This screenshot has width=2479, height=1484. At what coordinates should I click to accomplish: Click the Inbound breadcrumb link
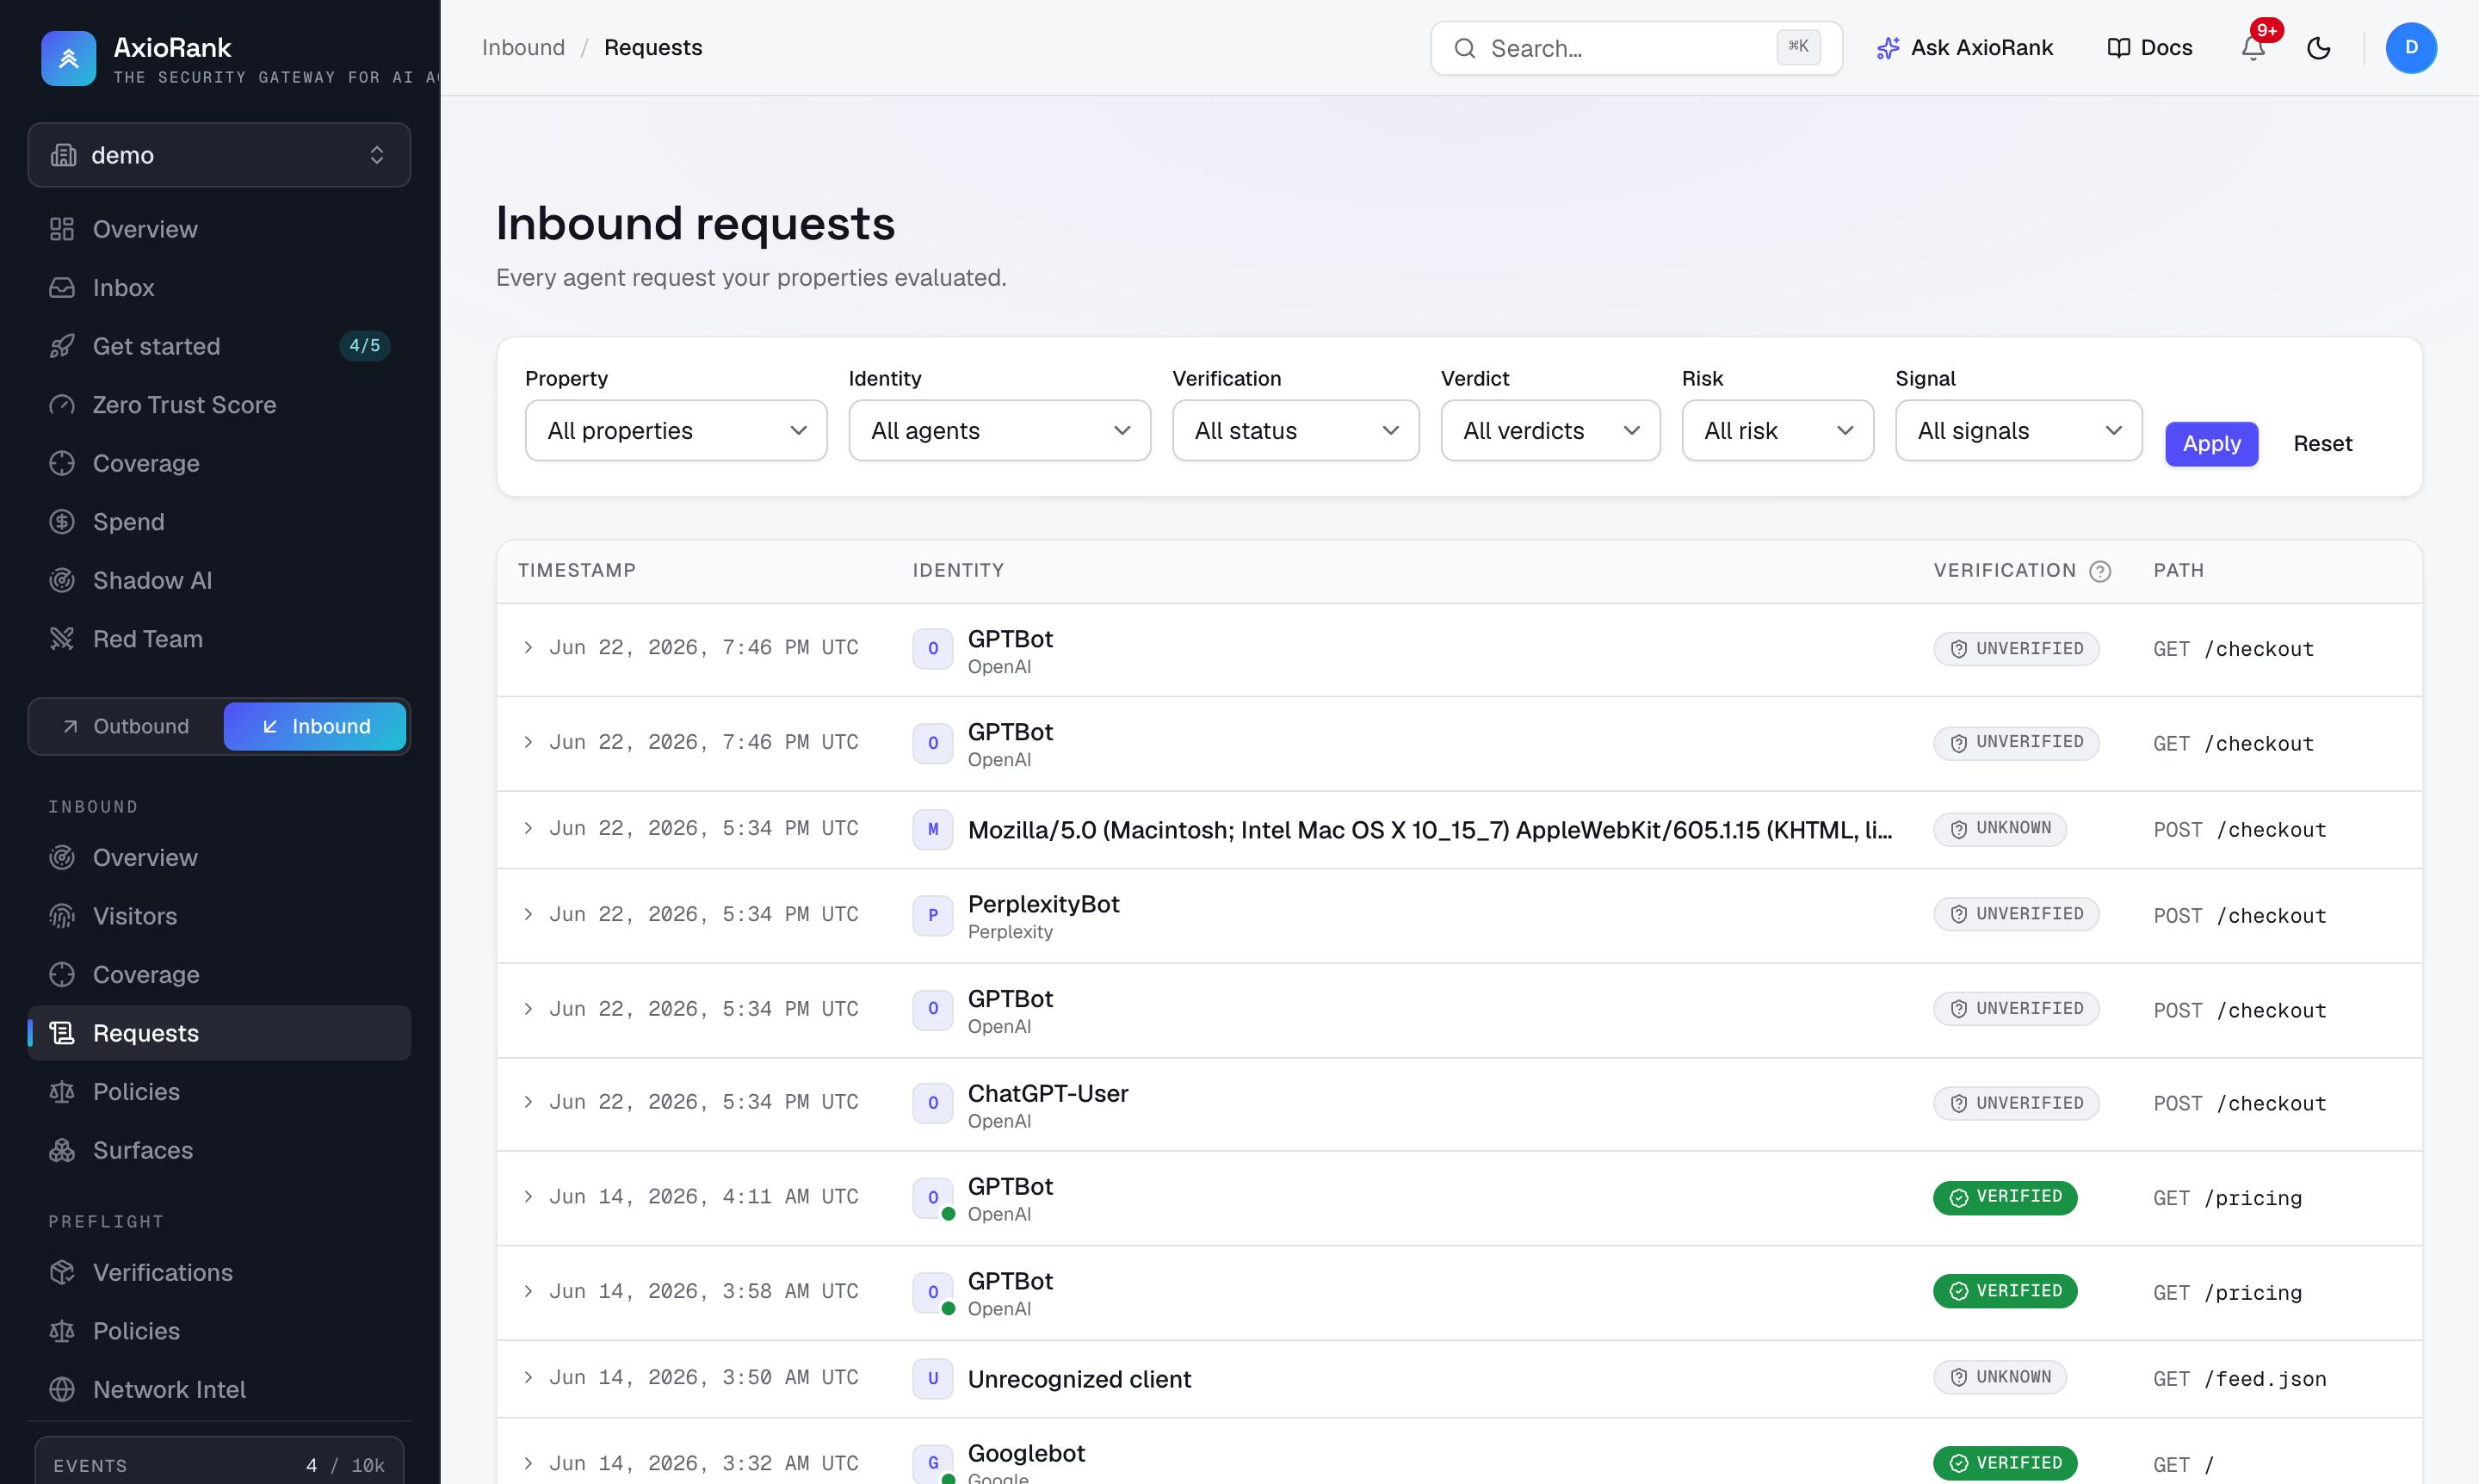click(x=523, y=48)
